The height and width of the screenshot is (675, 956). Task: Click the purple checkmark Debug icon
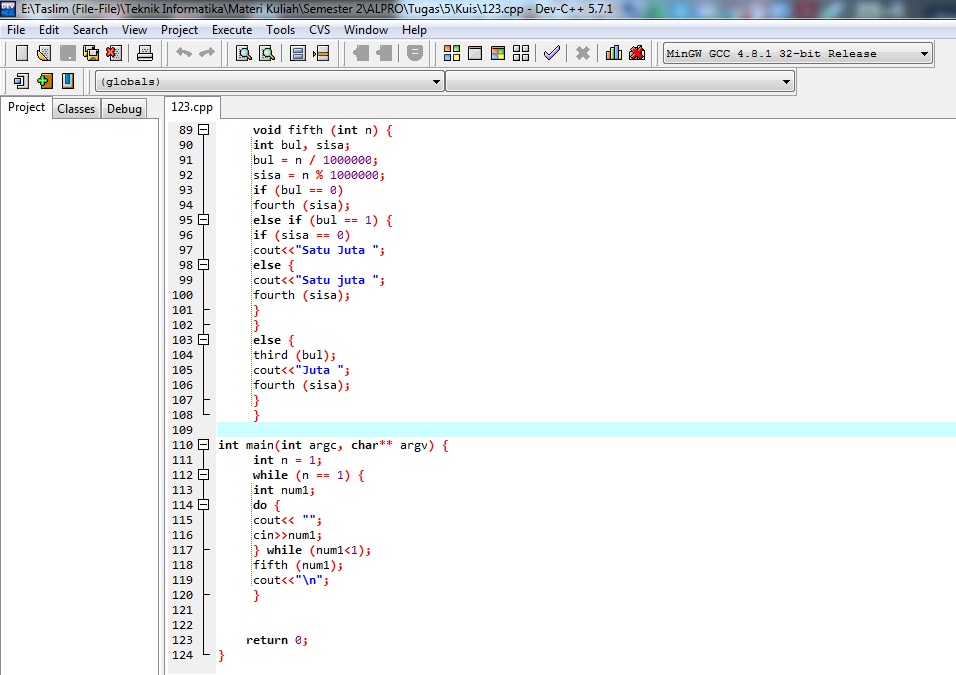(x=552, y=53)
